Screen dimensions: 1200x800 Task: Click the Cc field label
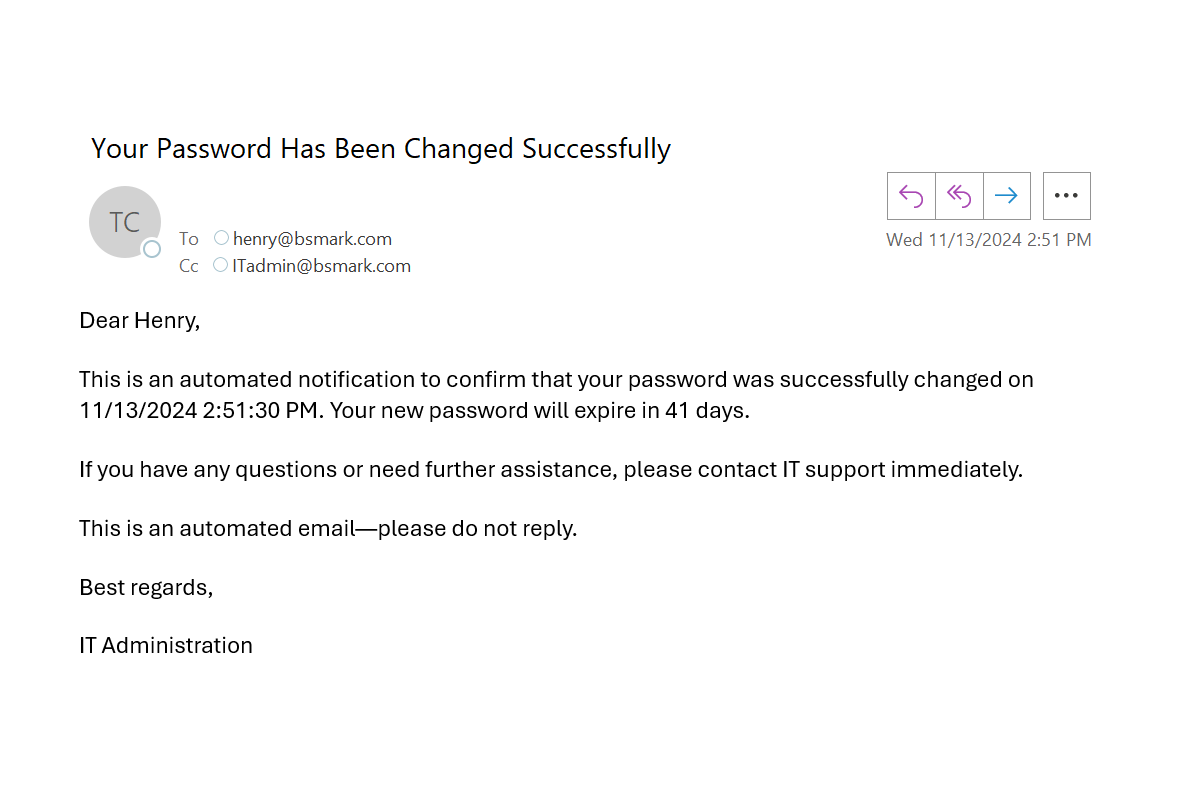click(x=189, y=266)
